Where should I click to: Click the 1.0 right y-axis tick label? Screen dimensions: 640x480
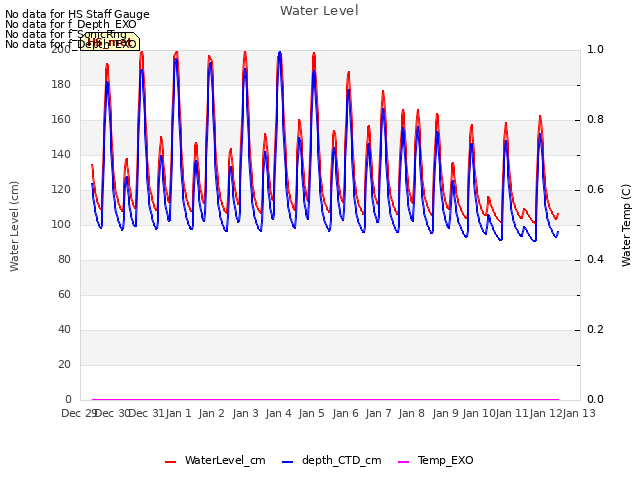pyautogui.click(x=595, y=49)
